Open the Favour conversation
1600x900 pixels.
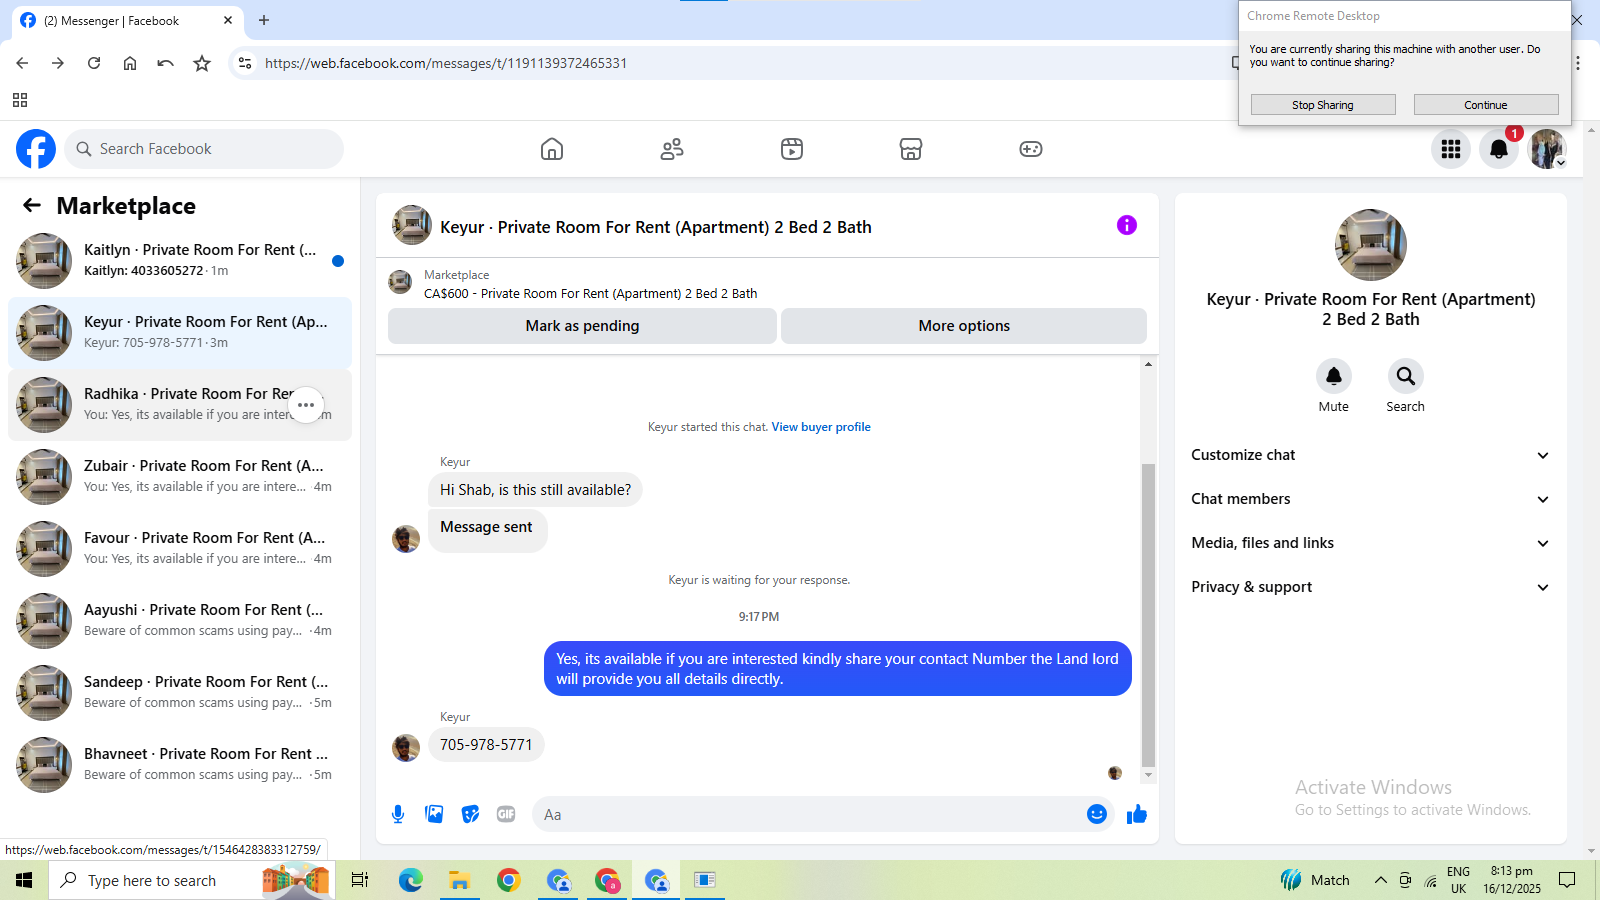(x=180, y=549)
